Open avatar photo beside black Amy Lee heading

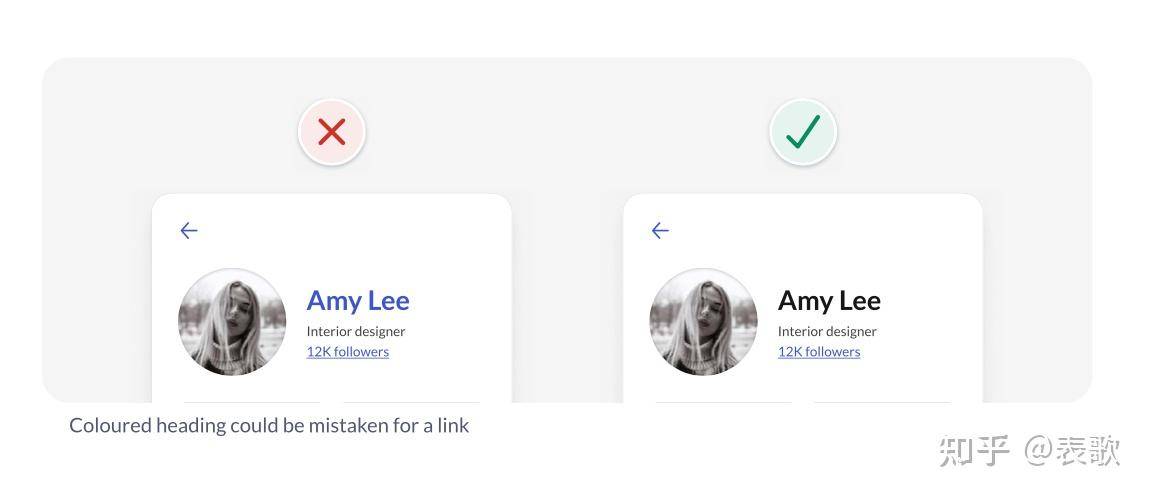[x=703, y=322]
